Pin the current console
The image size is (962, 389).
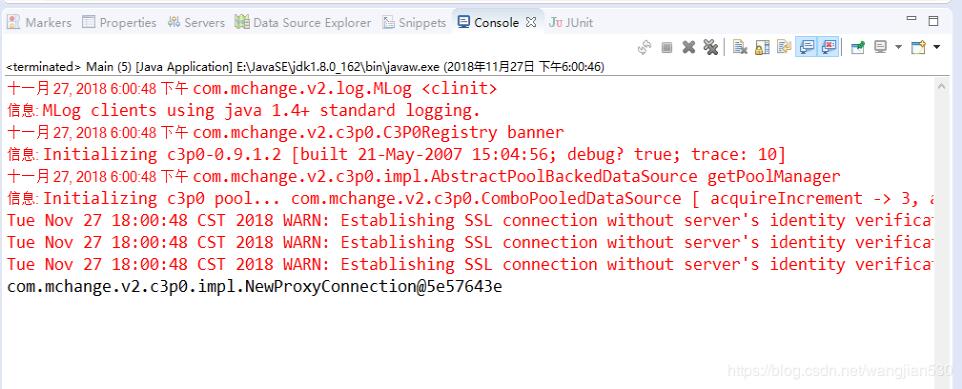858,47
